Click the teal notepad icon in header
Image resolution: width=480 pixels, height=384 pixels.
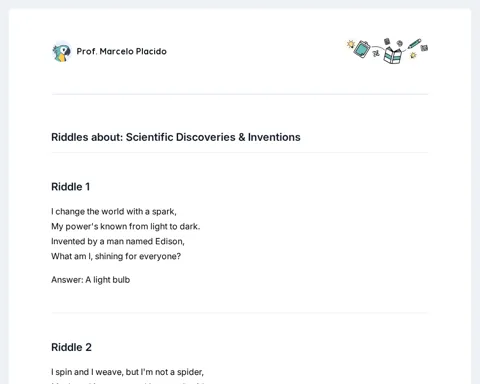(x=362, y=49)
